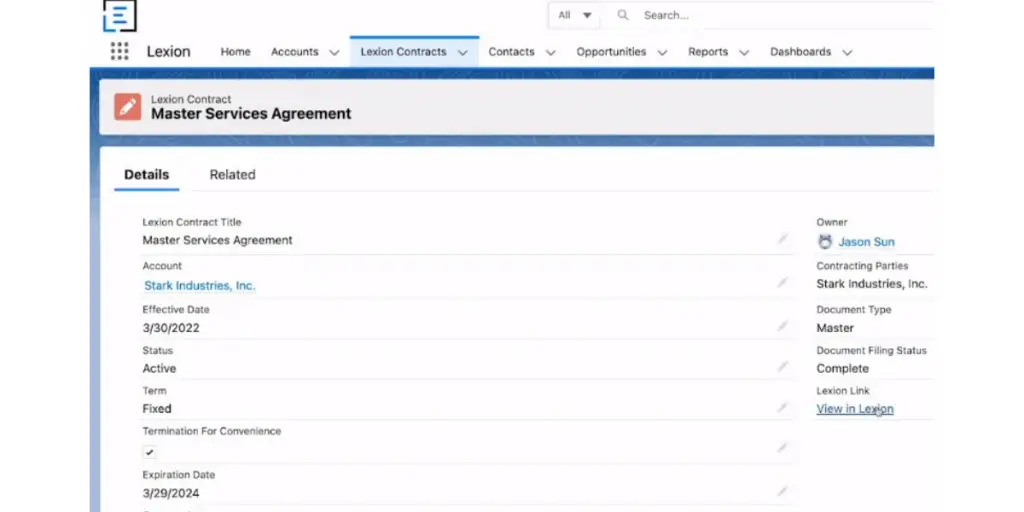Select the Lexion Contracts tab

(404, 52)
